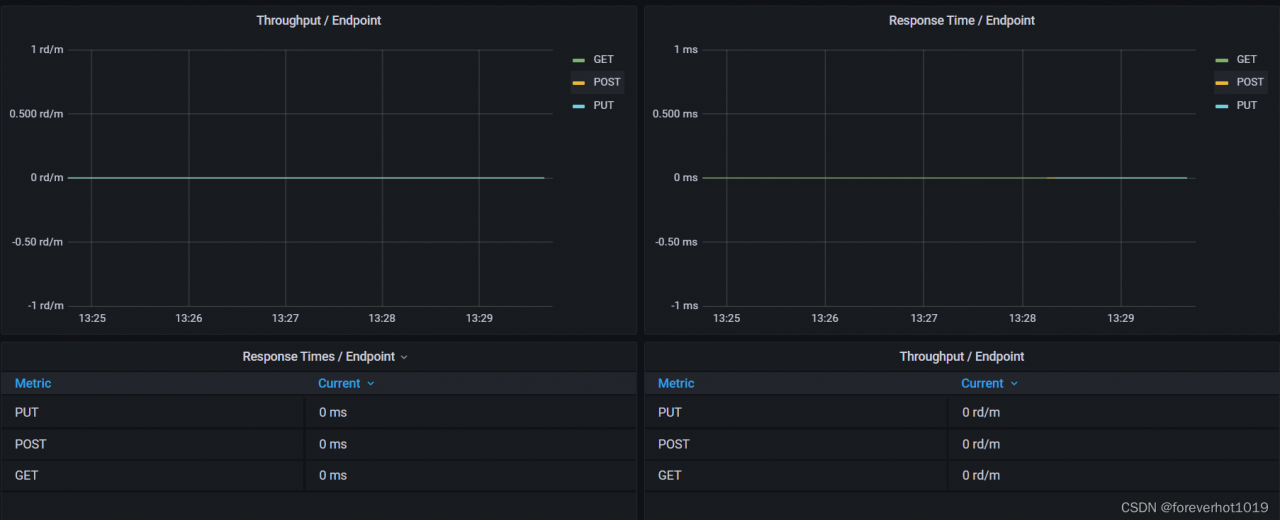Toggle GET series in Throughput graph legend
Image resolution: width=1280 pixels, height=520 pixels.
coord(603,59)
